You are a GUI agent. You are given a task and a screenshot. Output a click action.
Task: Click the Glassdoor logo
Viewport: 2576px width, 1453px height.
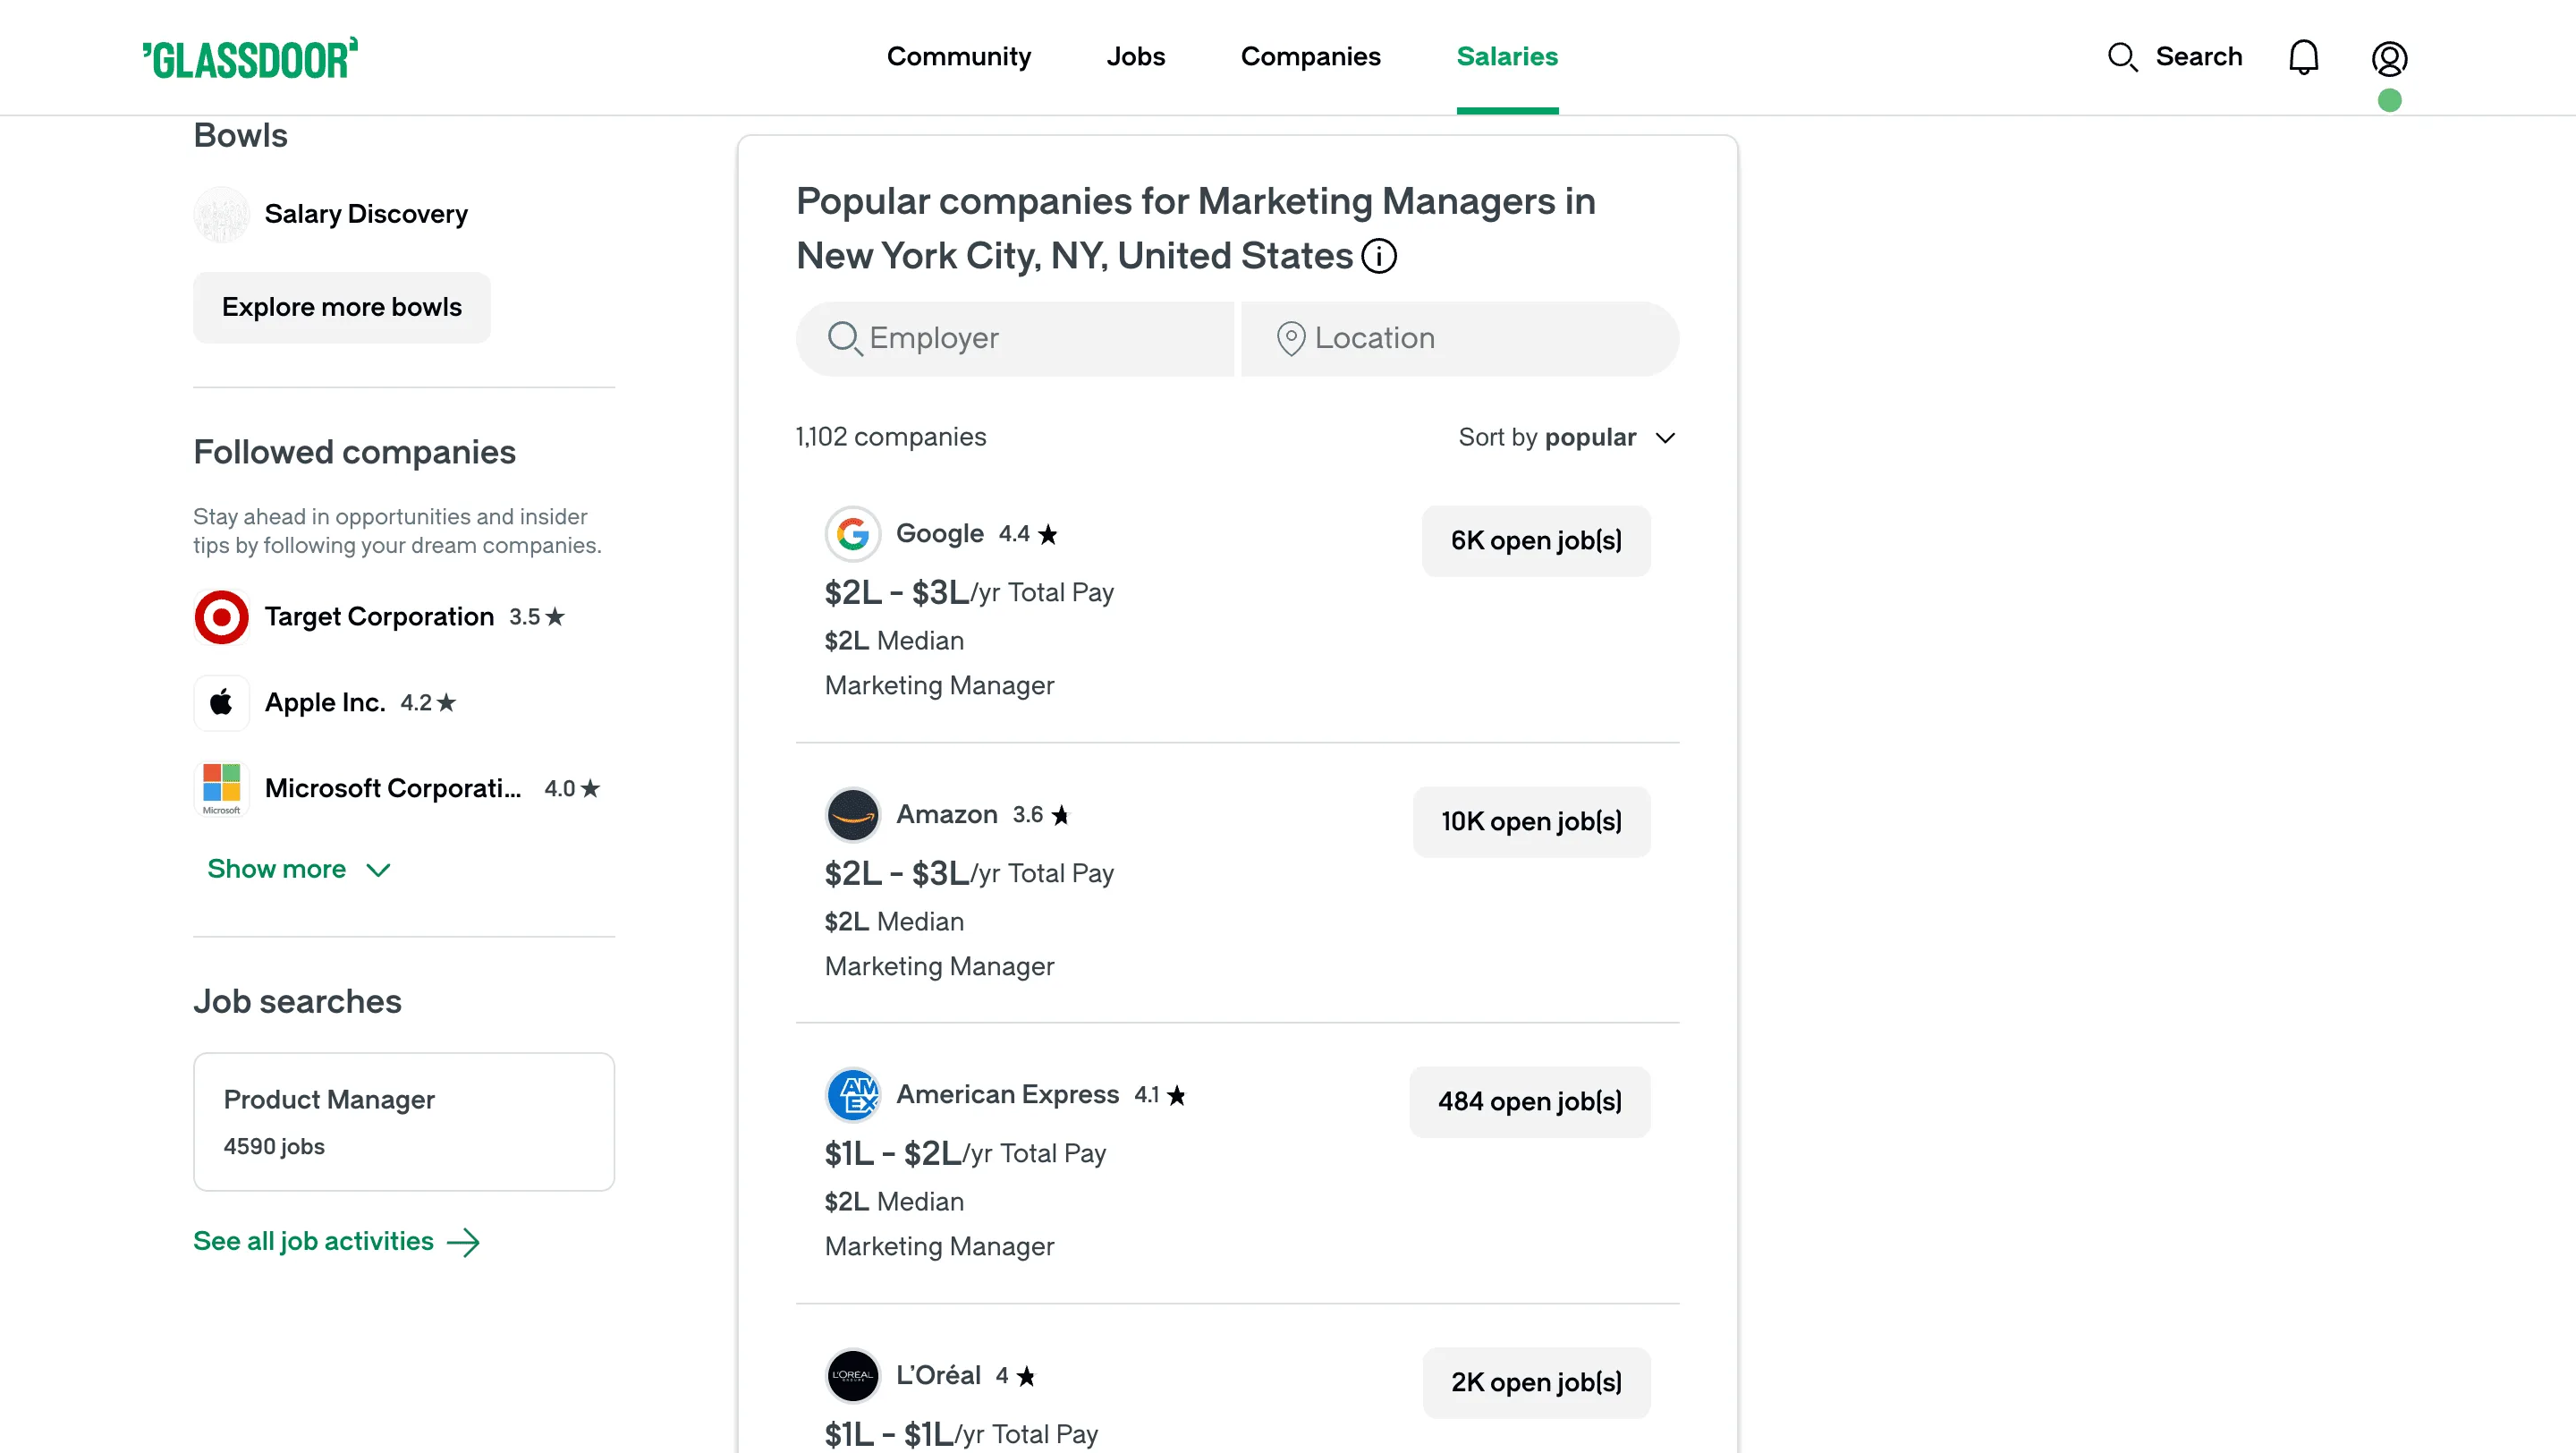click(250, 57)
